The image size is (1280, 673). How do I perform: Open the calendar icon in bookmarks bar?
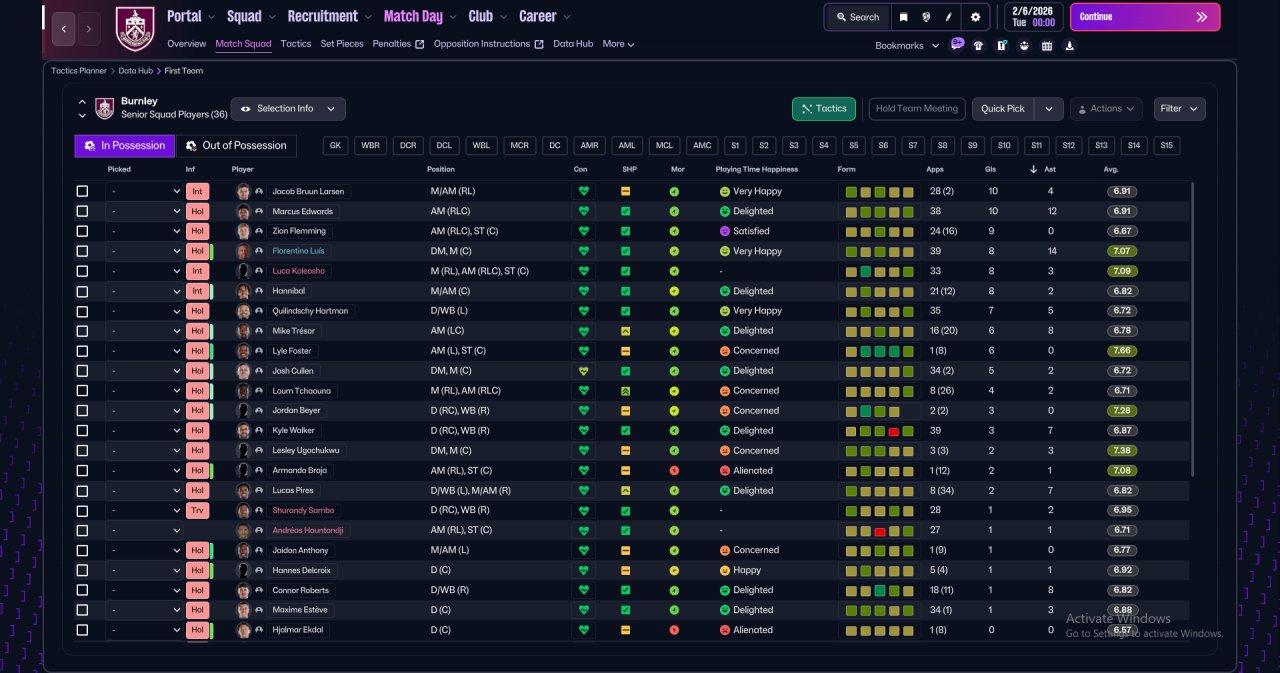coord(1047,45)
